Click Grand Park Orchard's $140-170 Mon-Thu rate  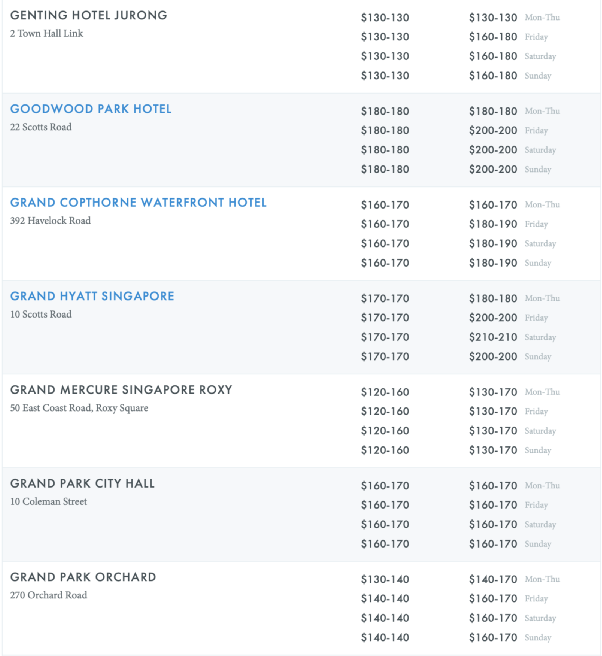click(493, 579)
